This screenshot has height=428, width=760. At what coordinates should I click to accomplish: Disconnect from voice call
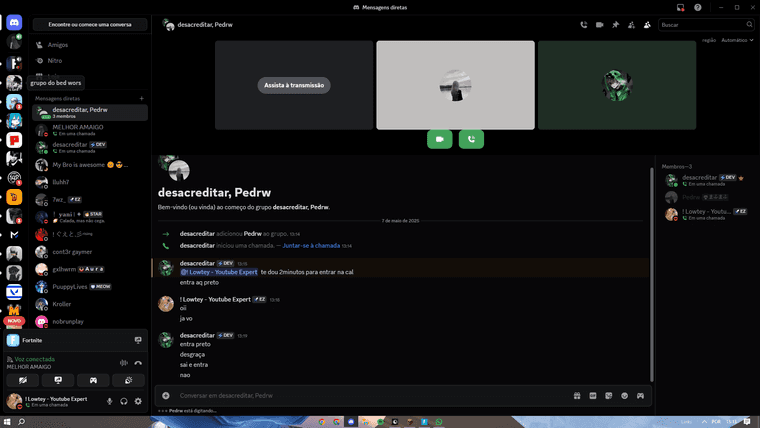pyautogui.click(x=138, y=363)
